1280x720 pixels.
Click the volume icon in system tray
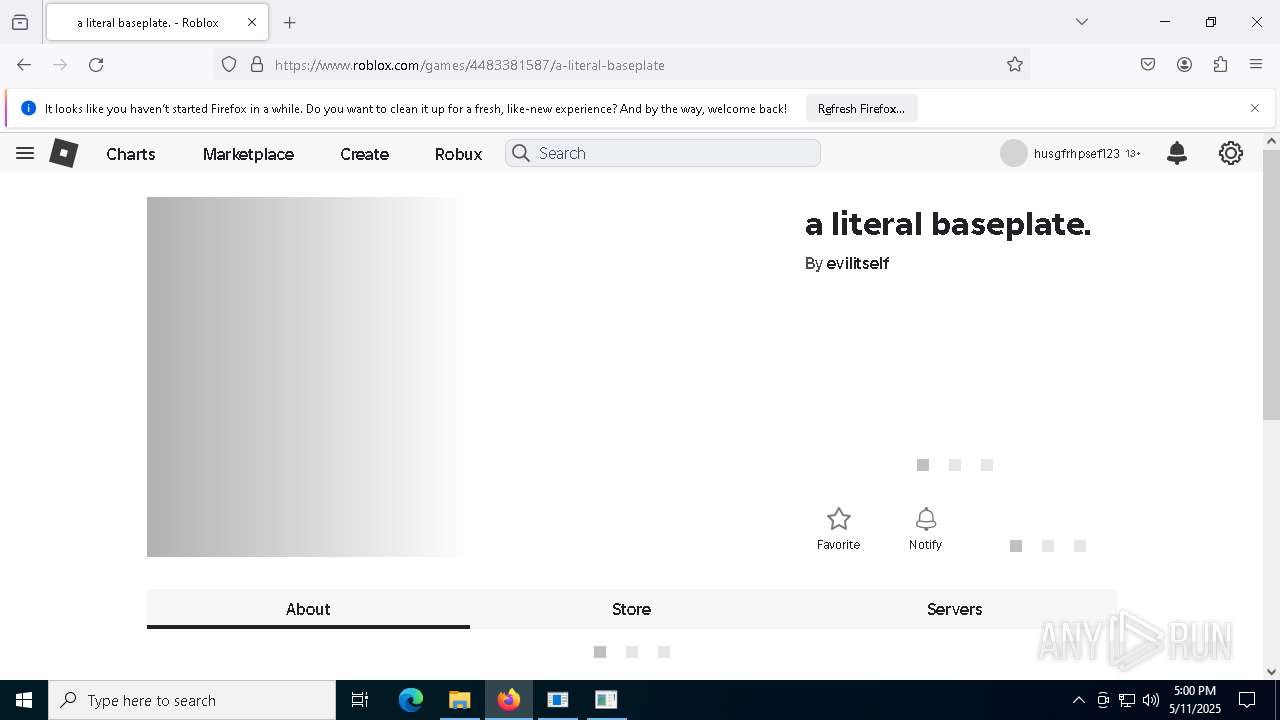coord(1151,700)
